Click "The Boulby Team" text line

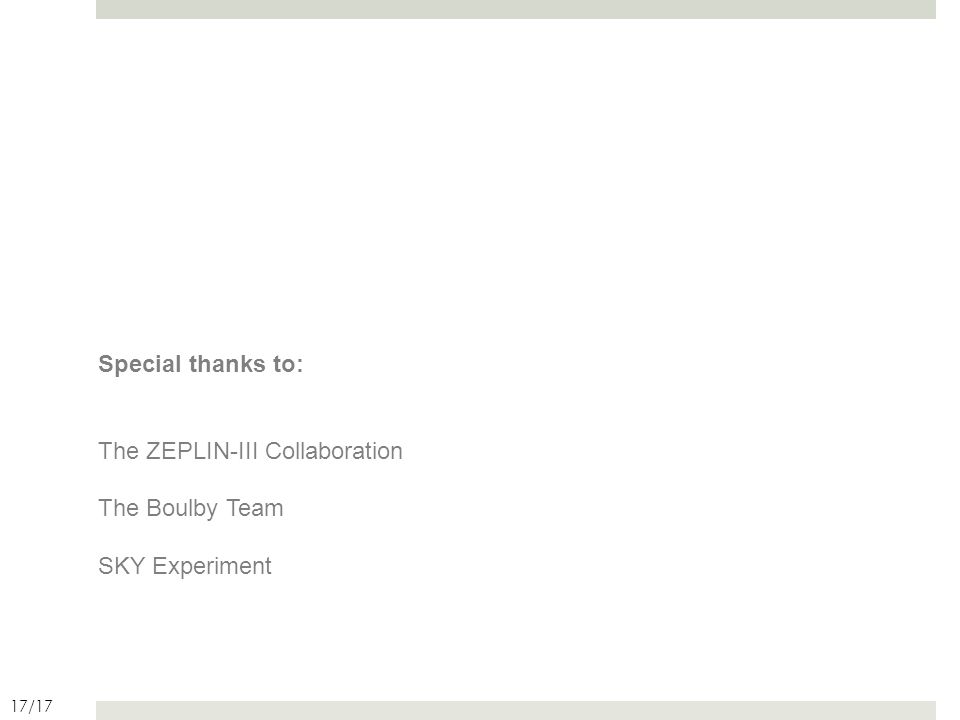190,509
